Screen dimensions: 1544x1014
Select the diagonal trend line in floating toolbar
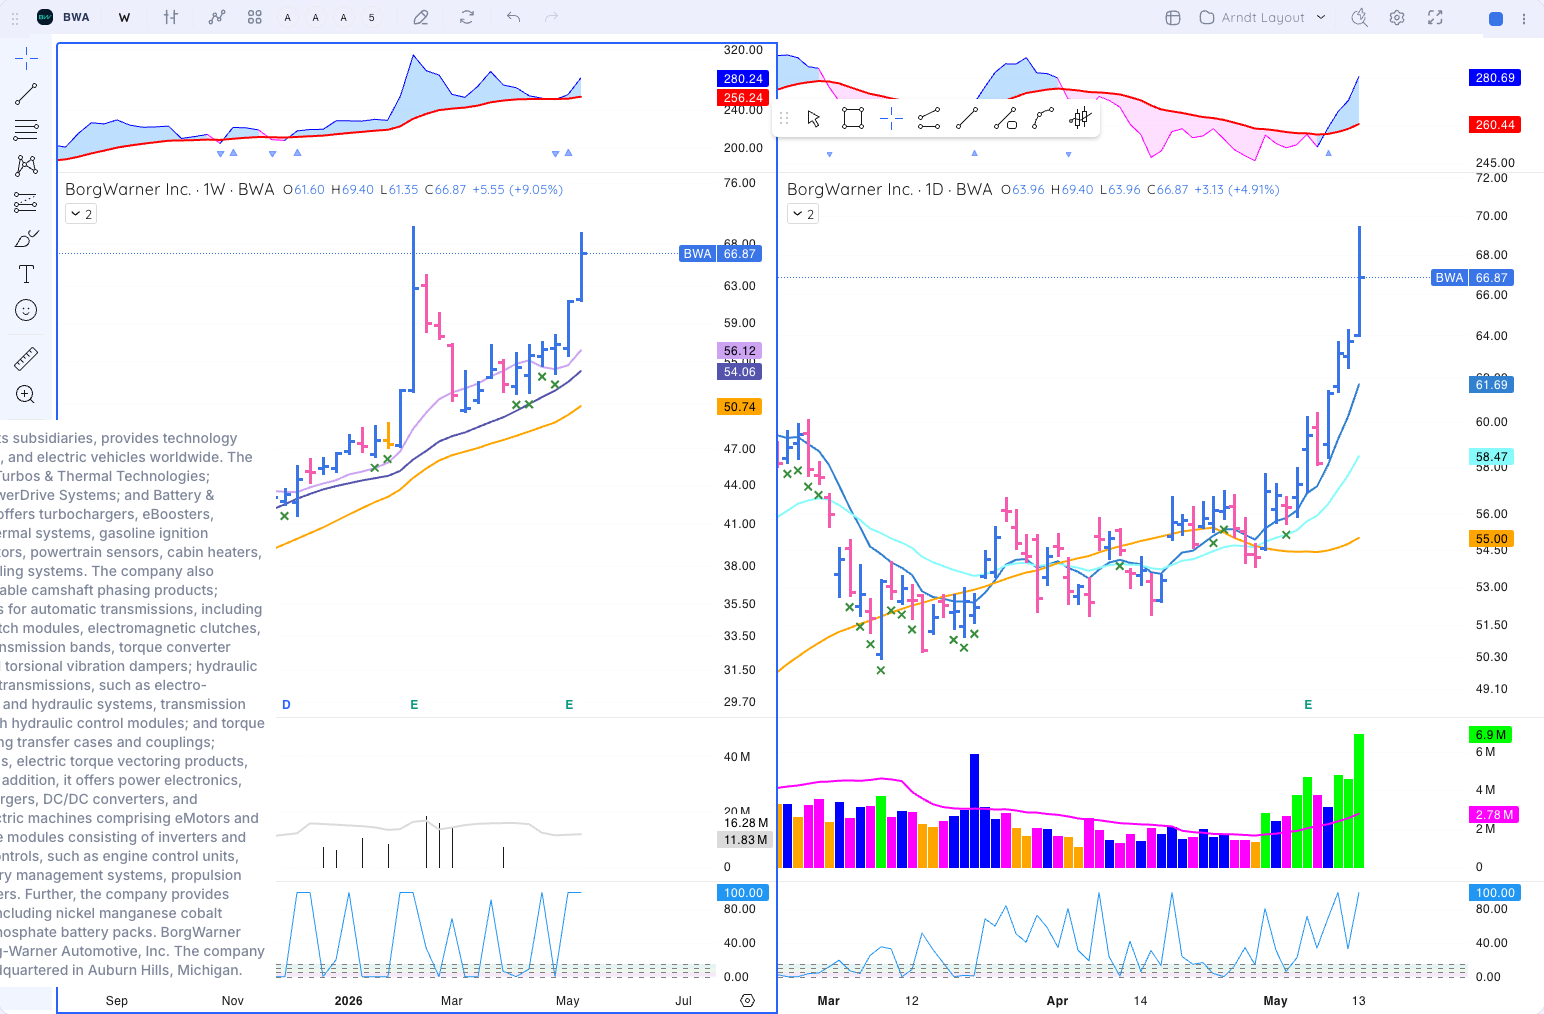967,119
